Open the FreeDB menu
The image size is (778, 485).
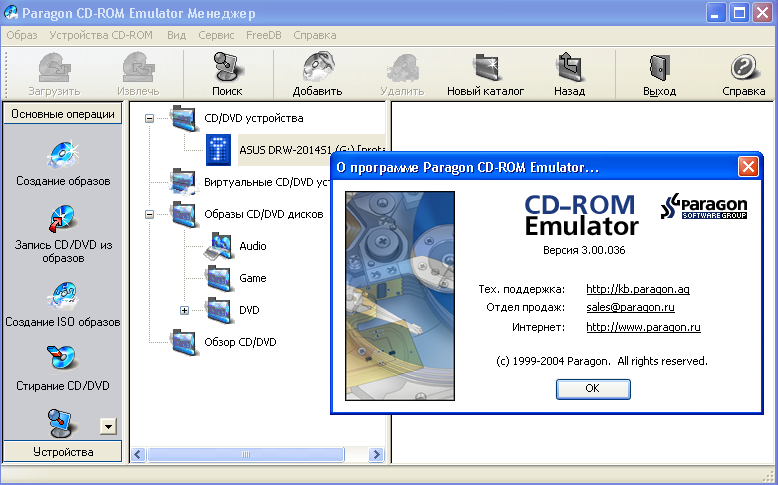(263, 35)
